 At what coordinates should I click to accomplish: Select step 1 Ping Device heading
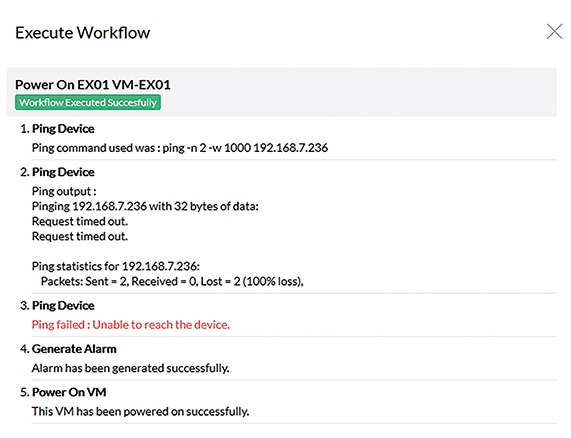point(57,129)
